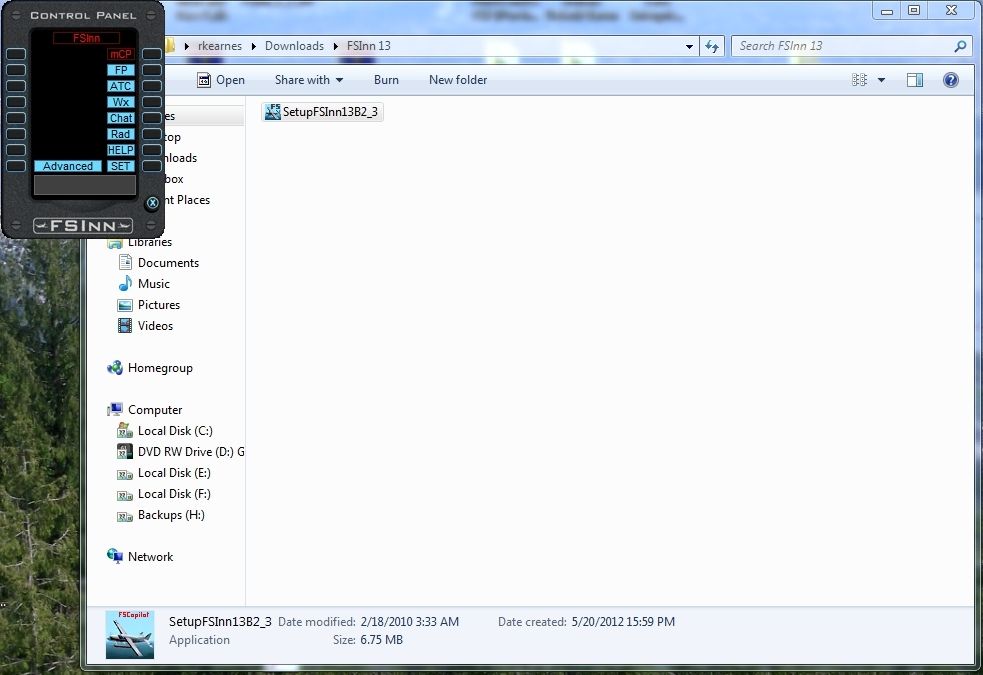Image resolution: width=983 pixels, height=675 pixels.
Task: Click the Local Disk (E:) drive icon
Action: 125,474
